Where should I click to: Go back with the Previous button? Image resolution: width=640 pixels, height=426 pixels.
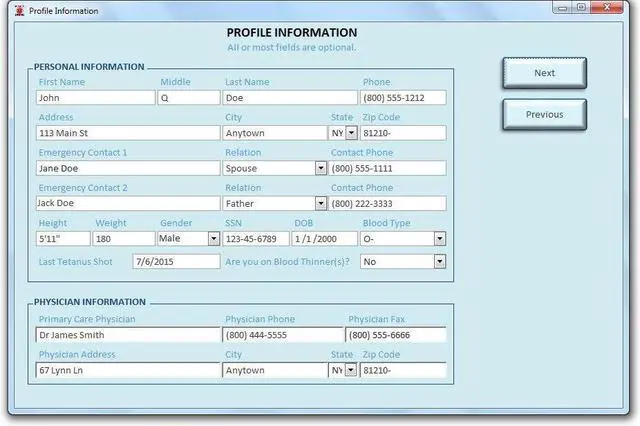pos(544,115)
